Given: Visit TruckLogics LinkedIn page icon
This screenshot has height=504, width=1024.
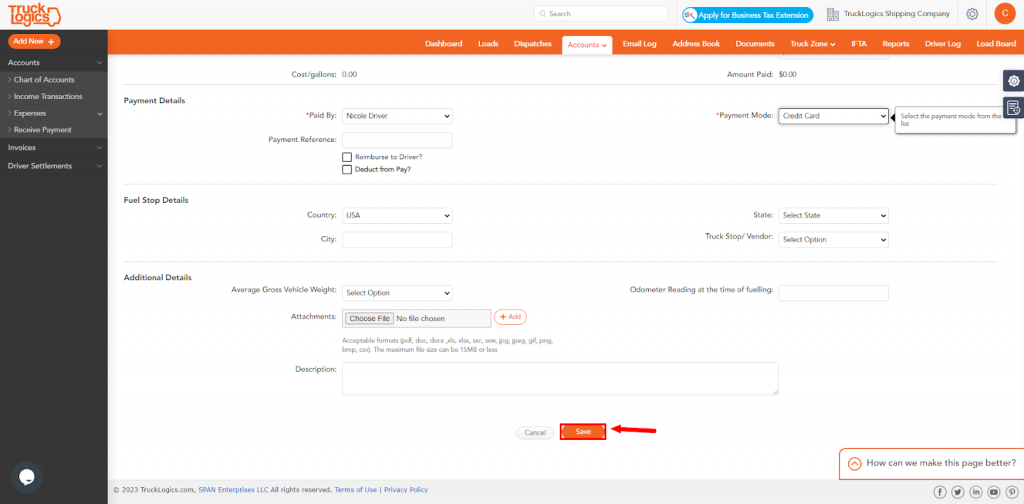Looking at the screenshot, I should point(976,492).
